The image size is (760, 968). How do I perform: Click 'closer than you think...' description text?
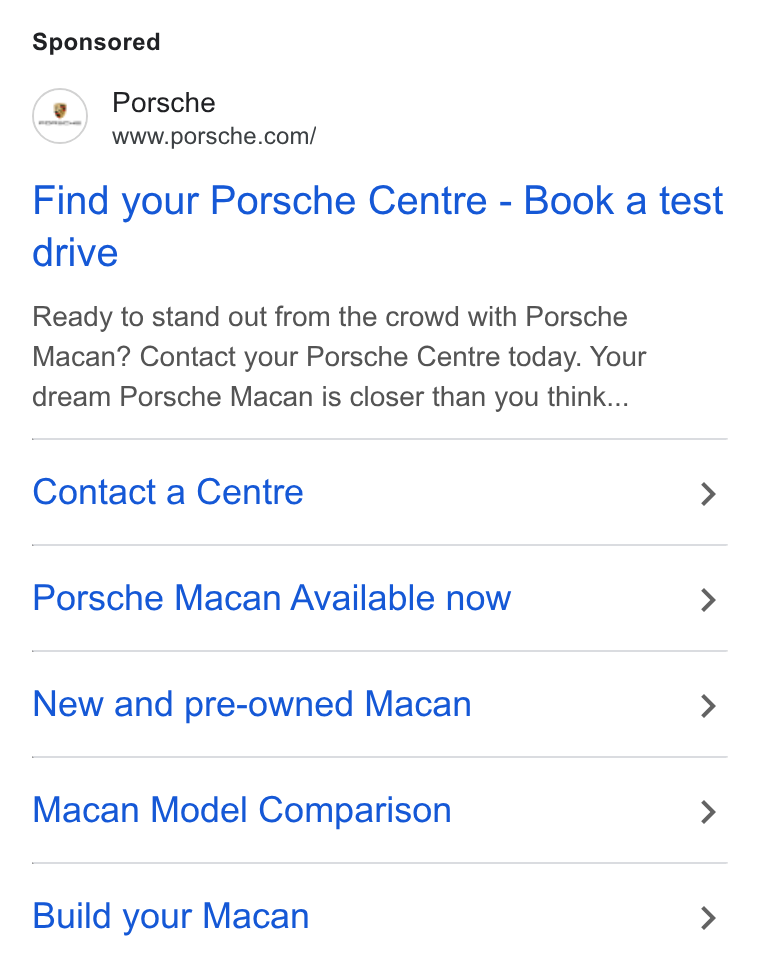[x=489, y=397]
